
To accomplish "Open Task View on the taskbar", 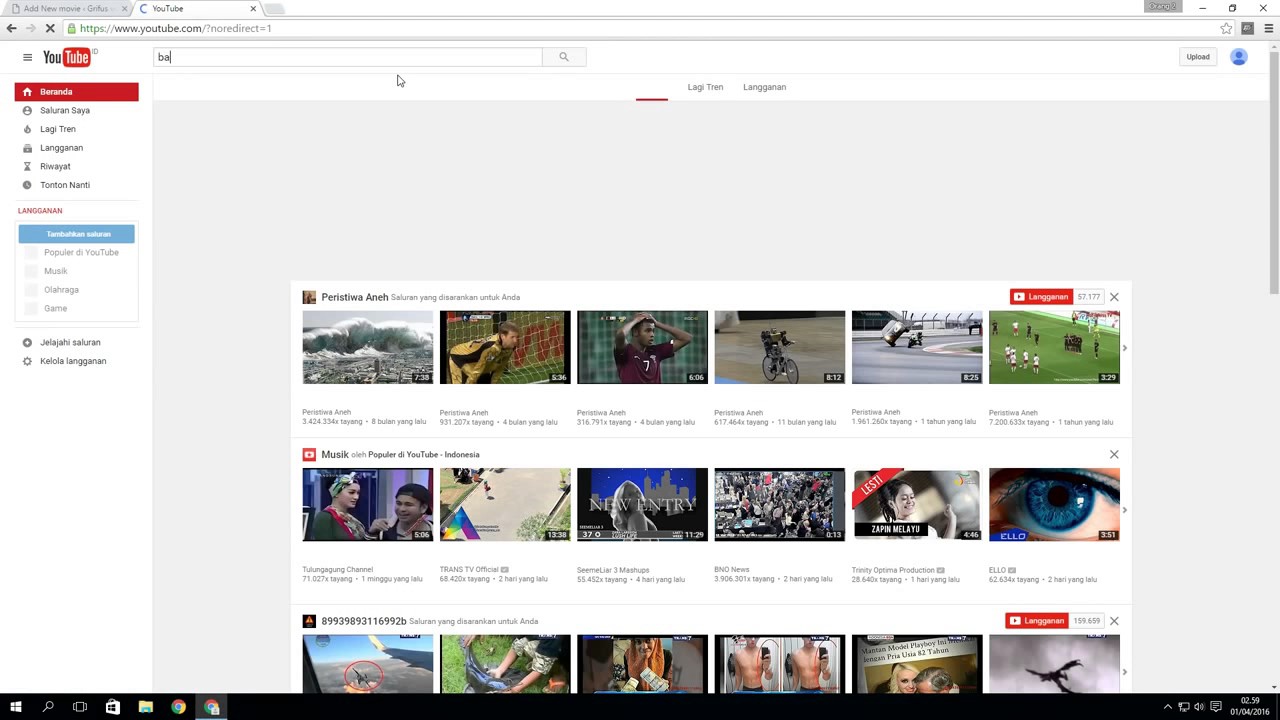I will 80,707.
